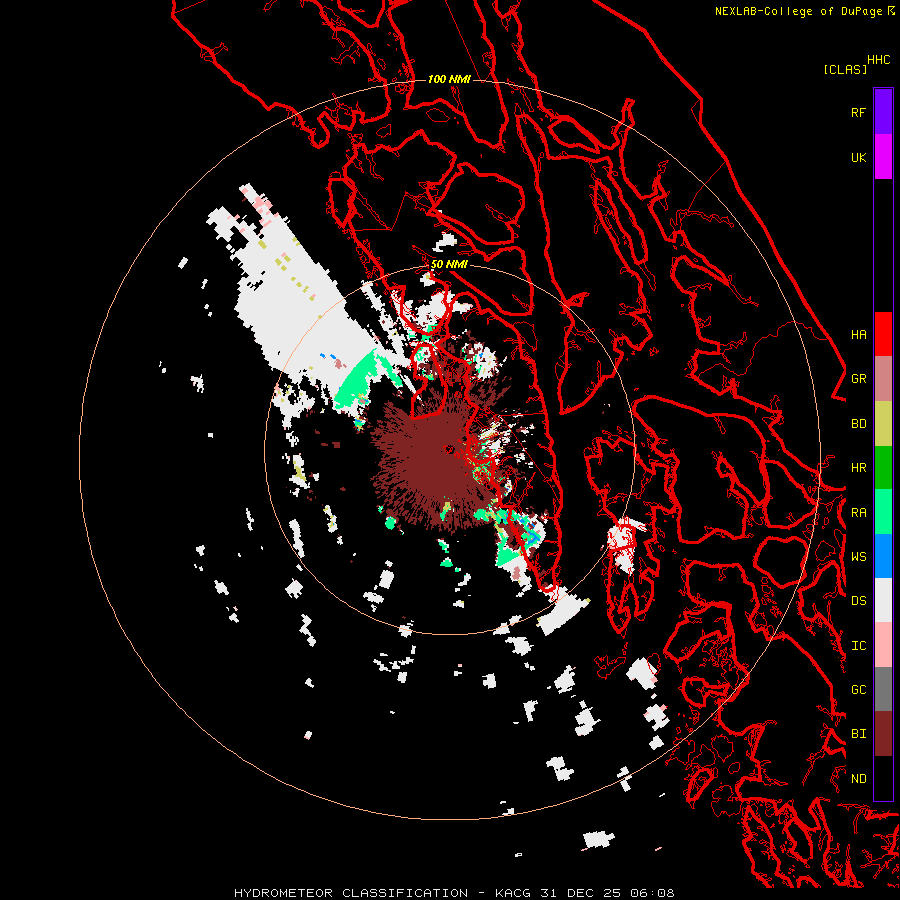Click the BI legend label

tap(858, 734)
